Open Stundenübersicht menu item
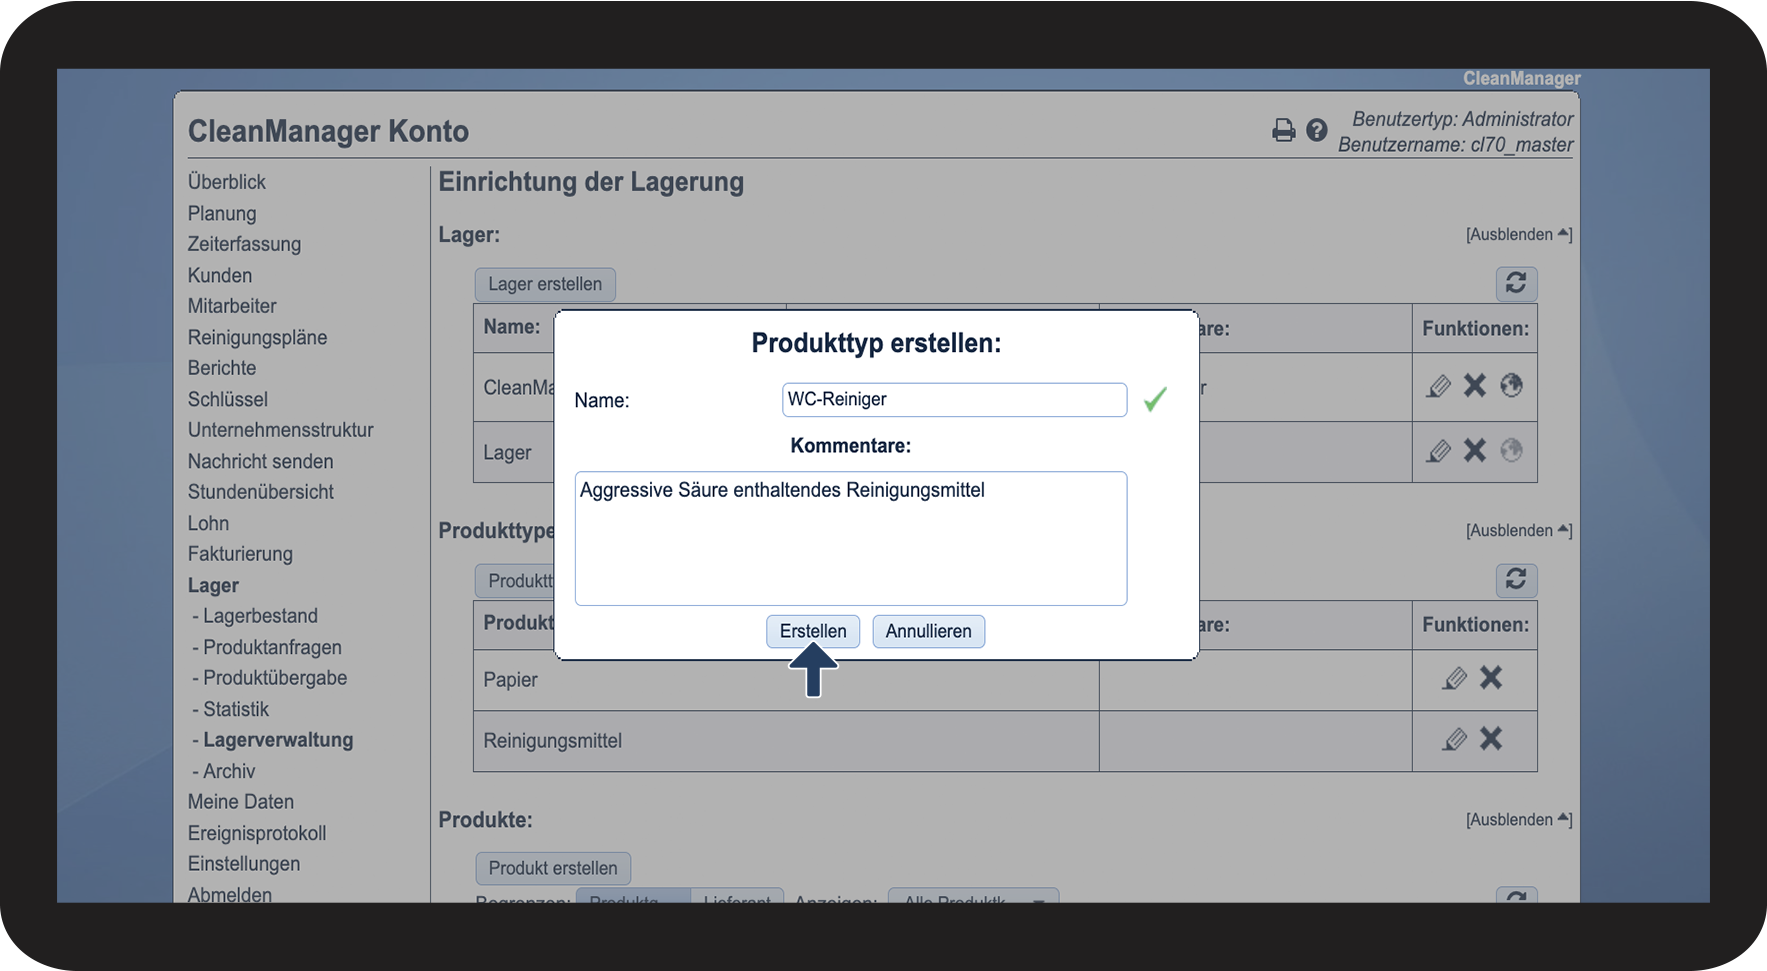Viewport: 1767px width, 971px height. [x=261, y=492]
